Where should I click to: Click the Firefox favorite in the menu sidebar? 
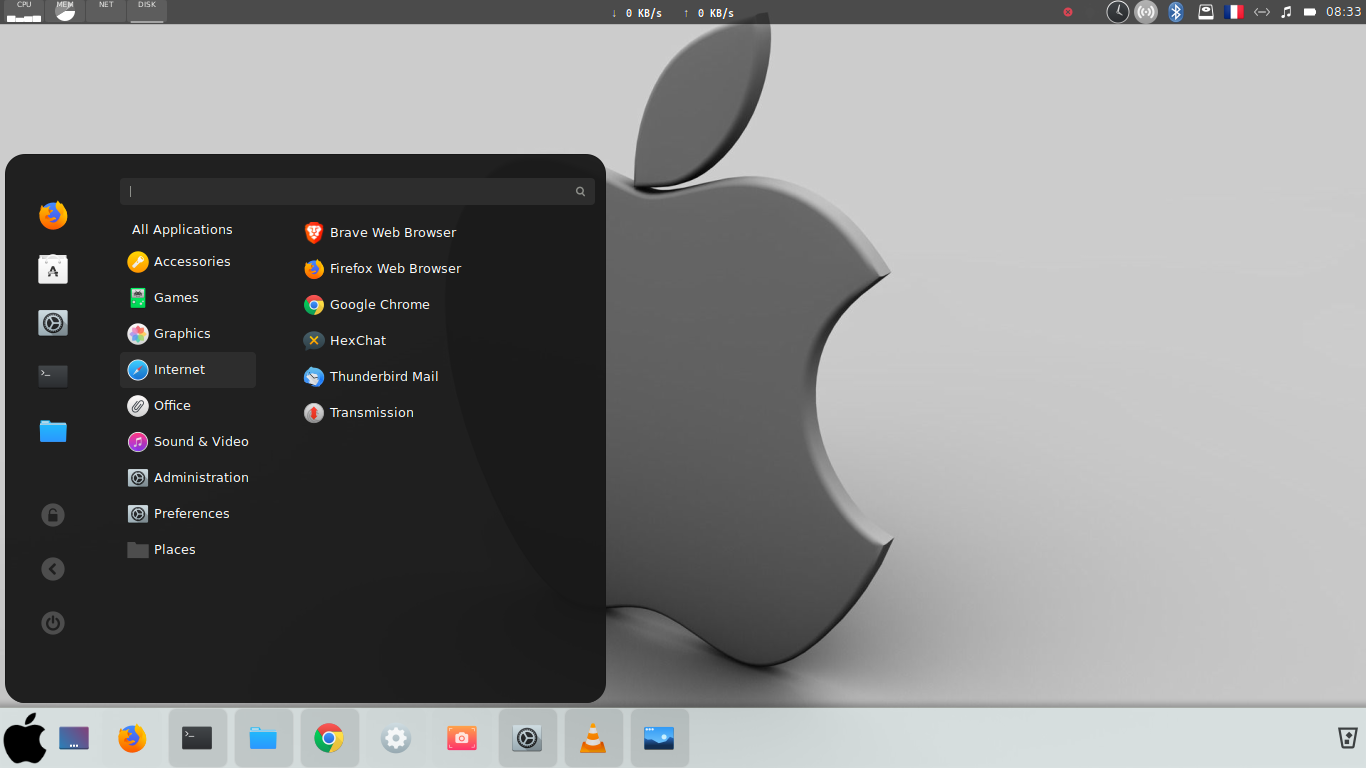tap(53, 215)
